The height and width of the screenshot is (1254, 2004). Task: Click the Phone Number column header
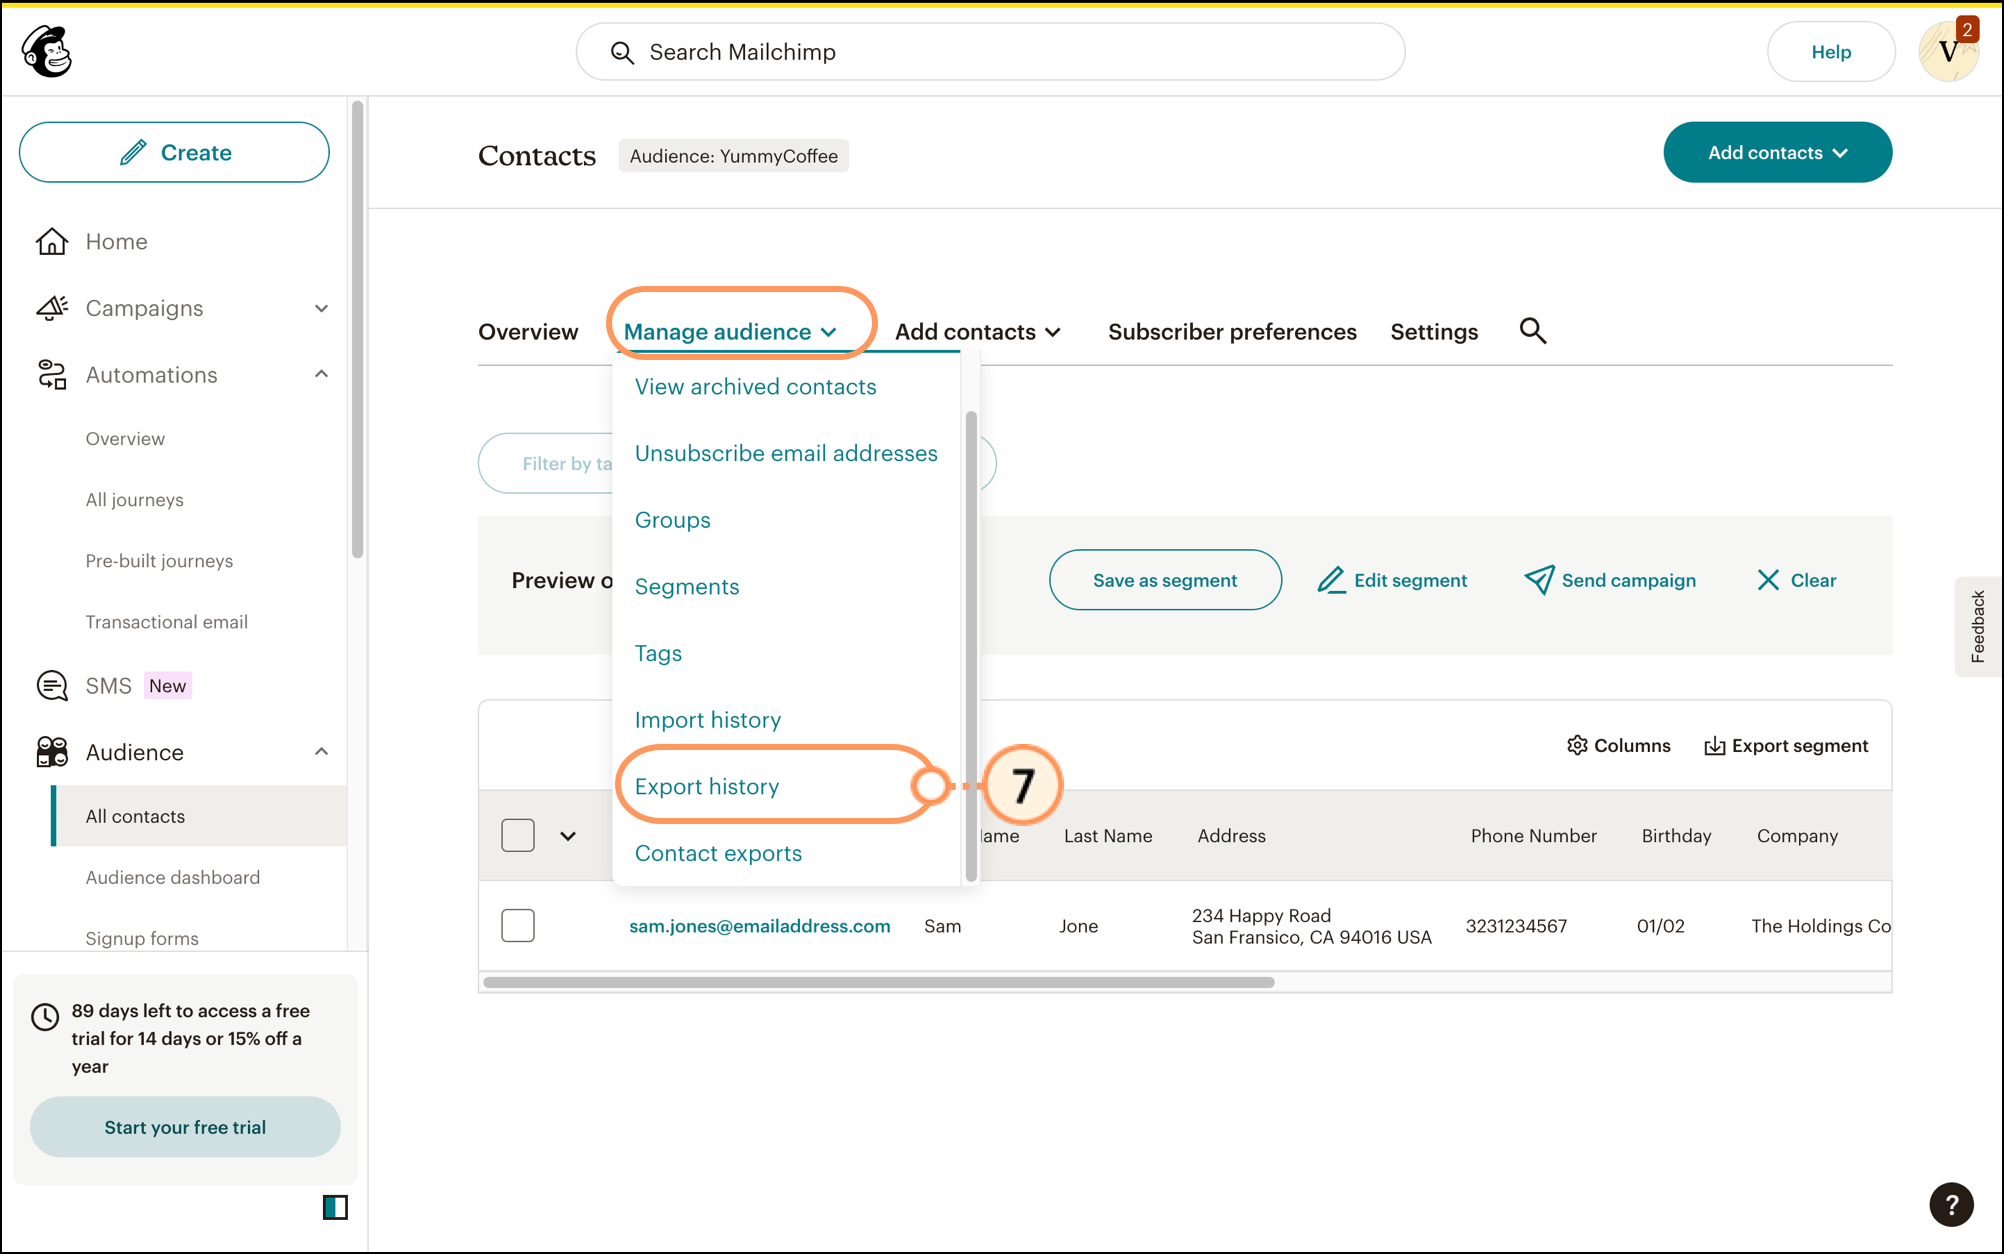tap(1533, 836)
